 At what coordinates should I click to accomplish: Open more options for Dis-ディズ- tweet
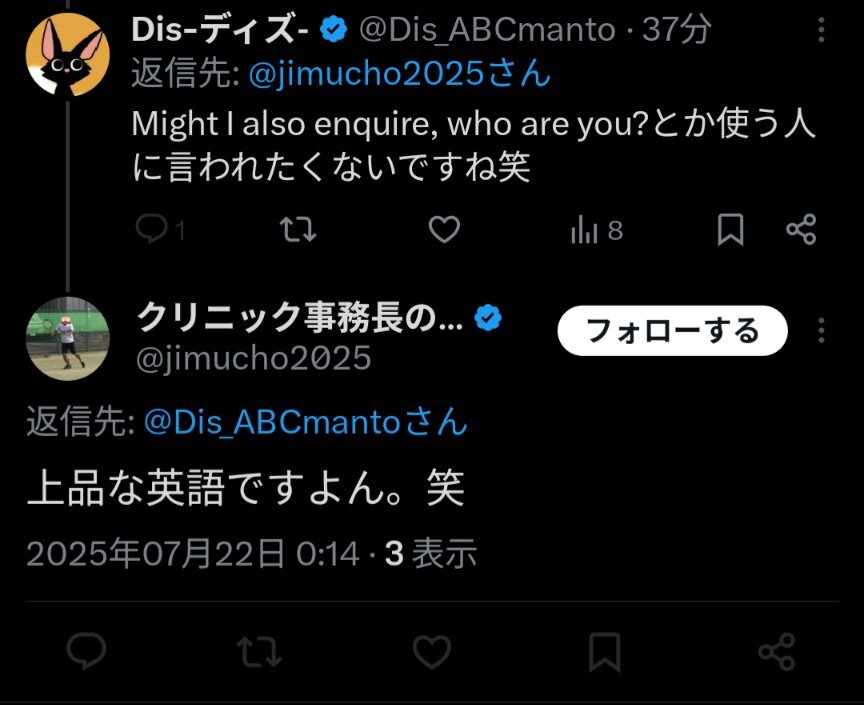(821, 30)
